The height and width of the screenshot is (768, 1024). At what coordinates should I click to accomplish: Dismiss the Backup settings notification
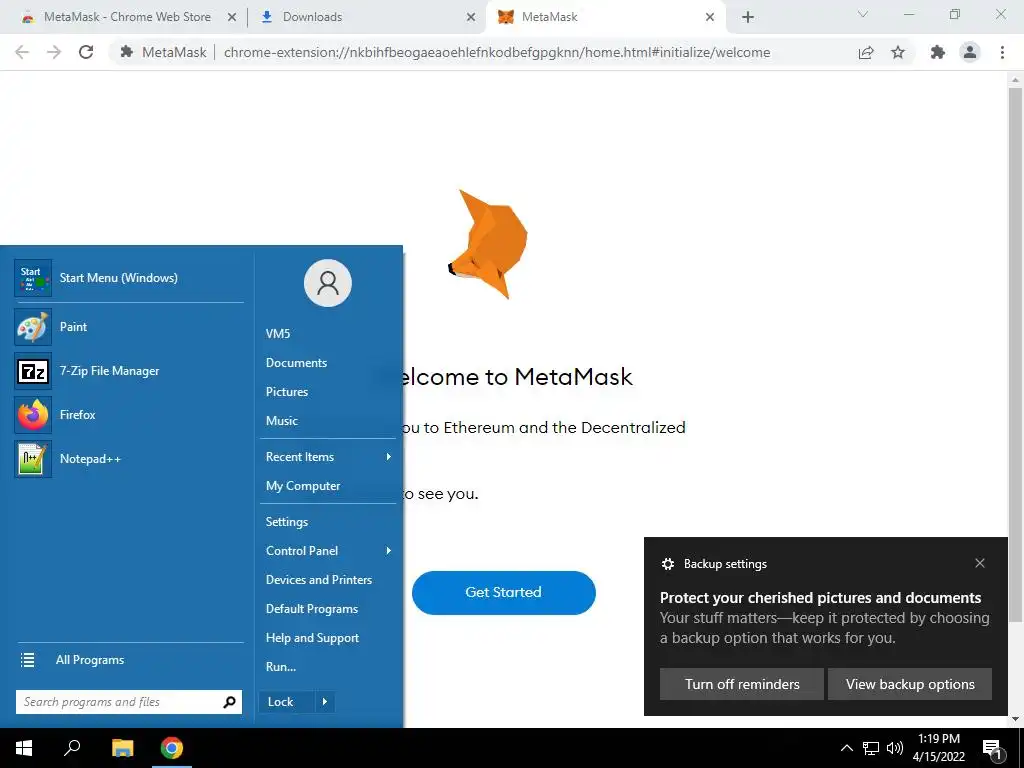tap(980, 564)
